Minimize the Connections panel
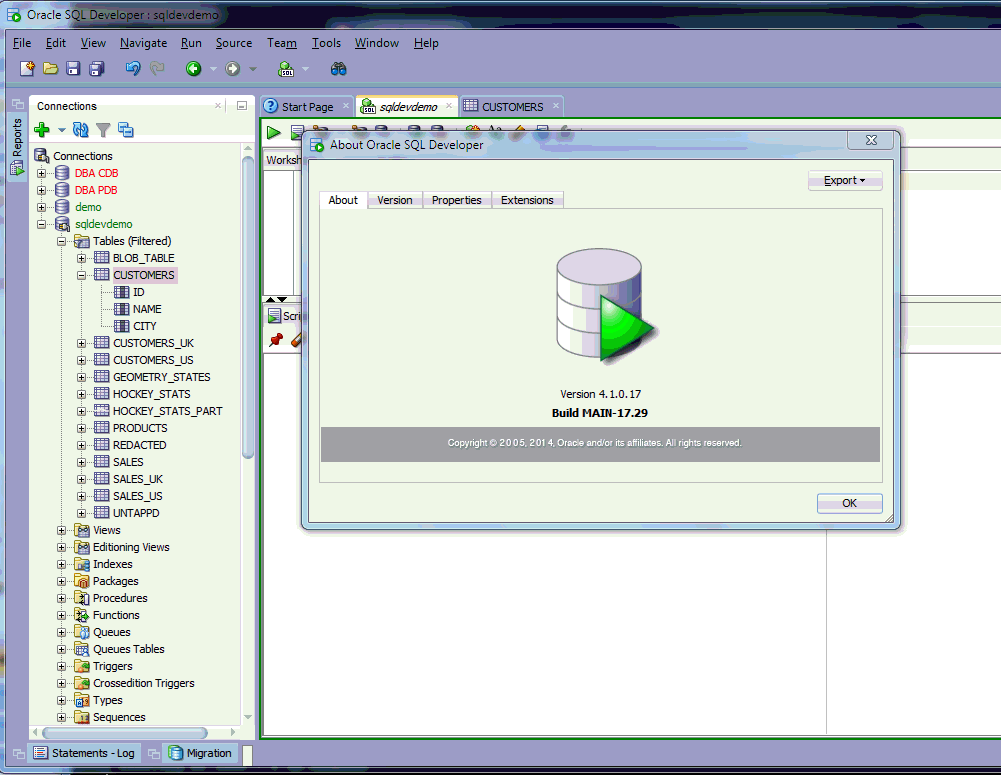Viewport: 1001px width, 775px height. pyautogui.click(x=240, y=105)
